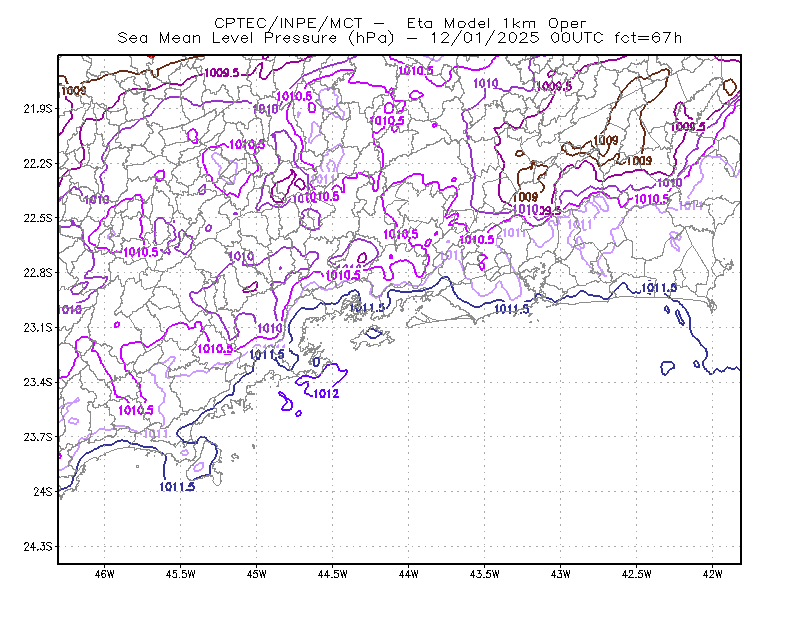Viewport: 800px width, 618px height.
Task: Click the 43.5W longitude axis label
Action: click(x=484, y=574)
